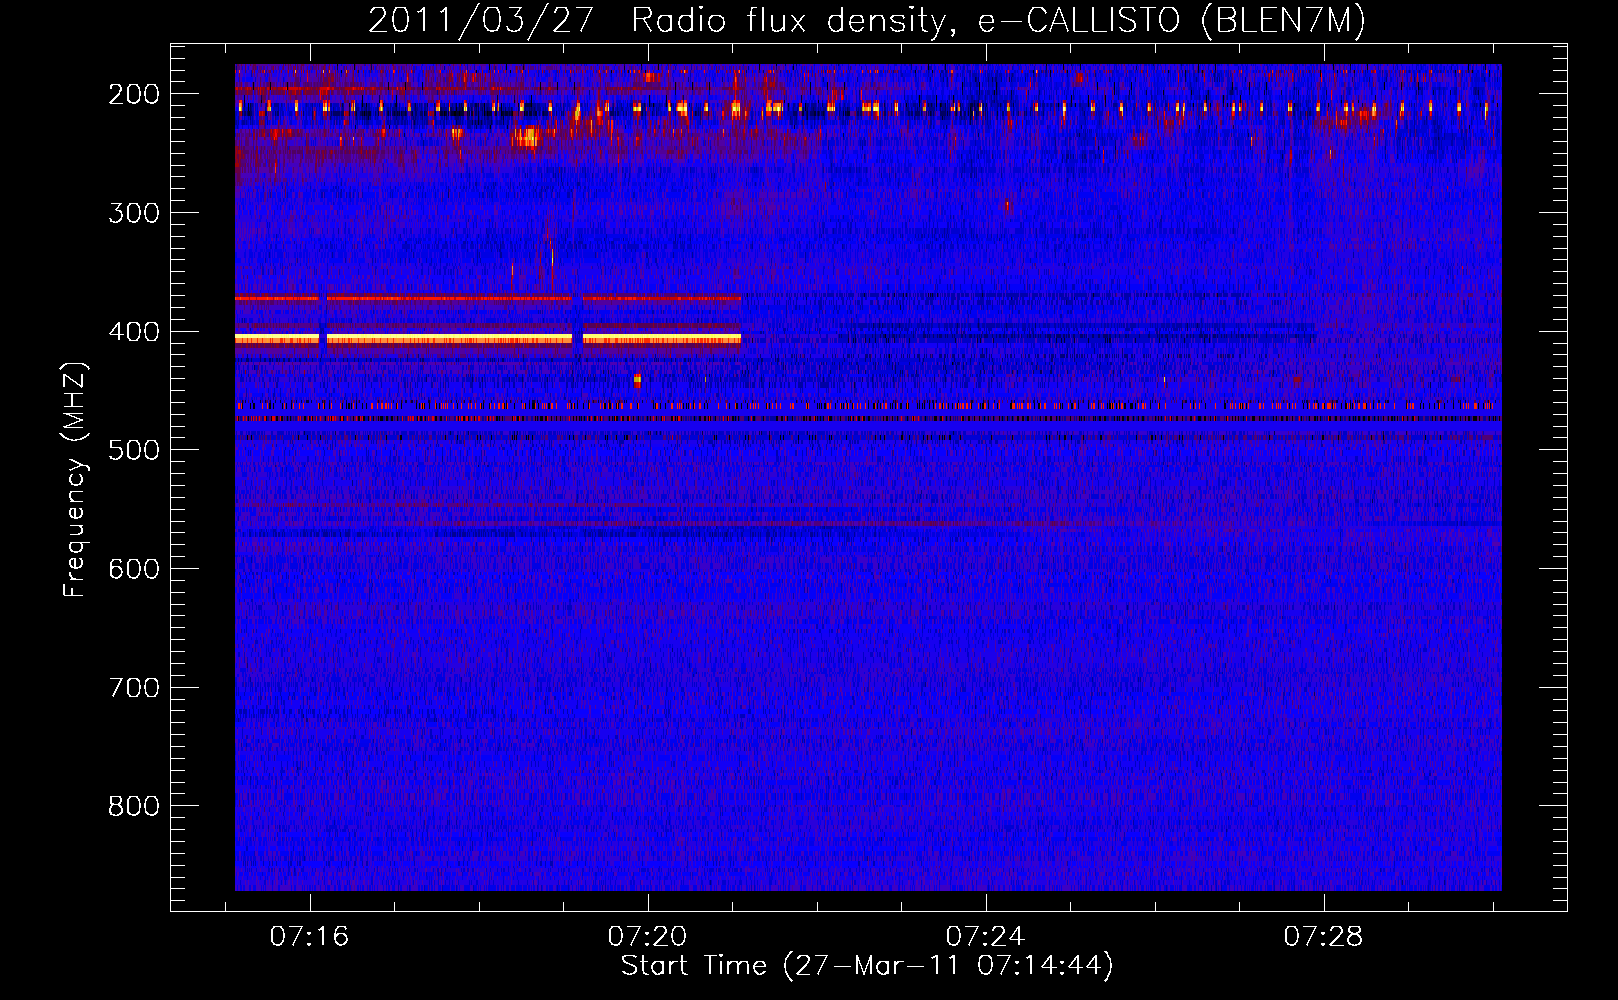The image size is (1618, 1000).
Task: Click the 07:28 time tick label
Action: (1324, 936)
